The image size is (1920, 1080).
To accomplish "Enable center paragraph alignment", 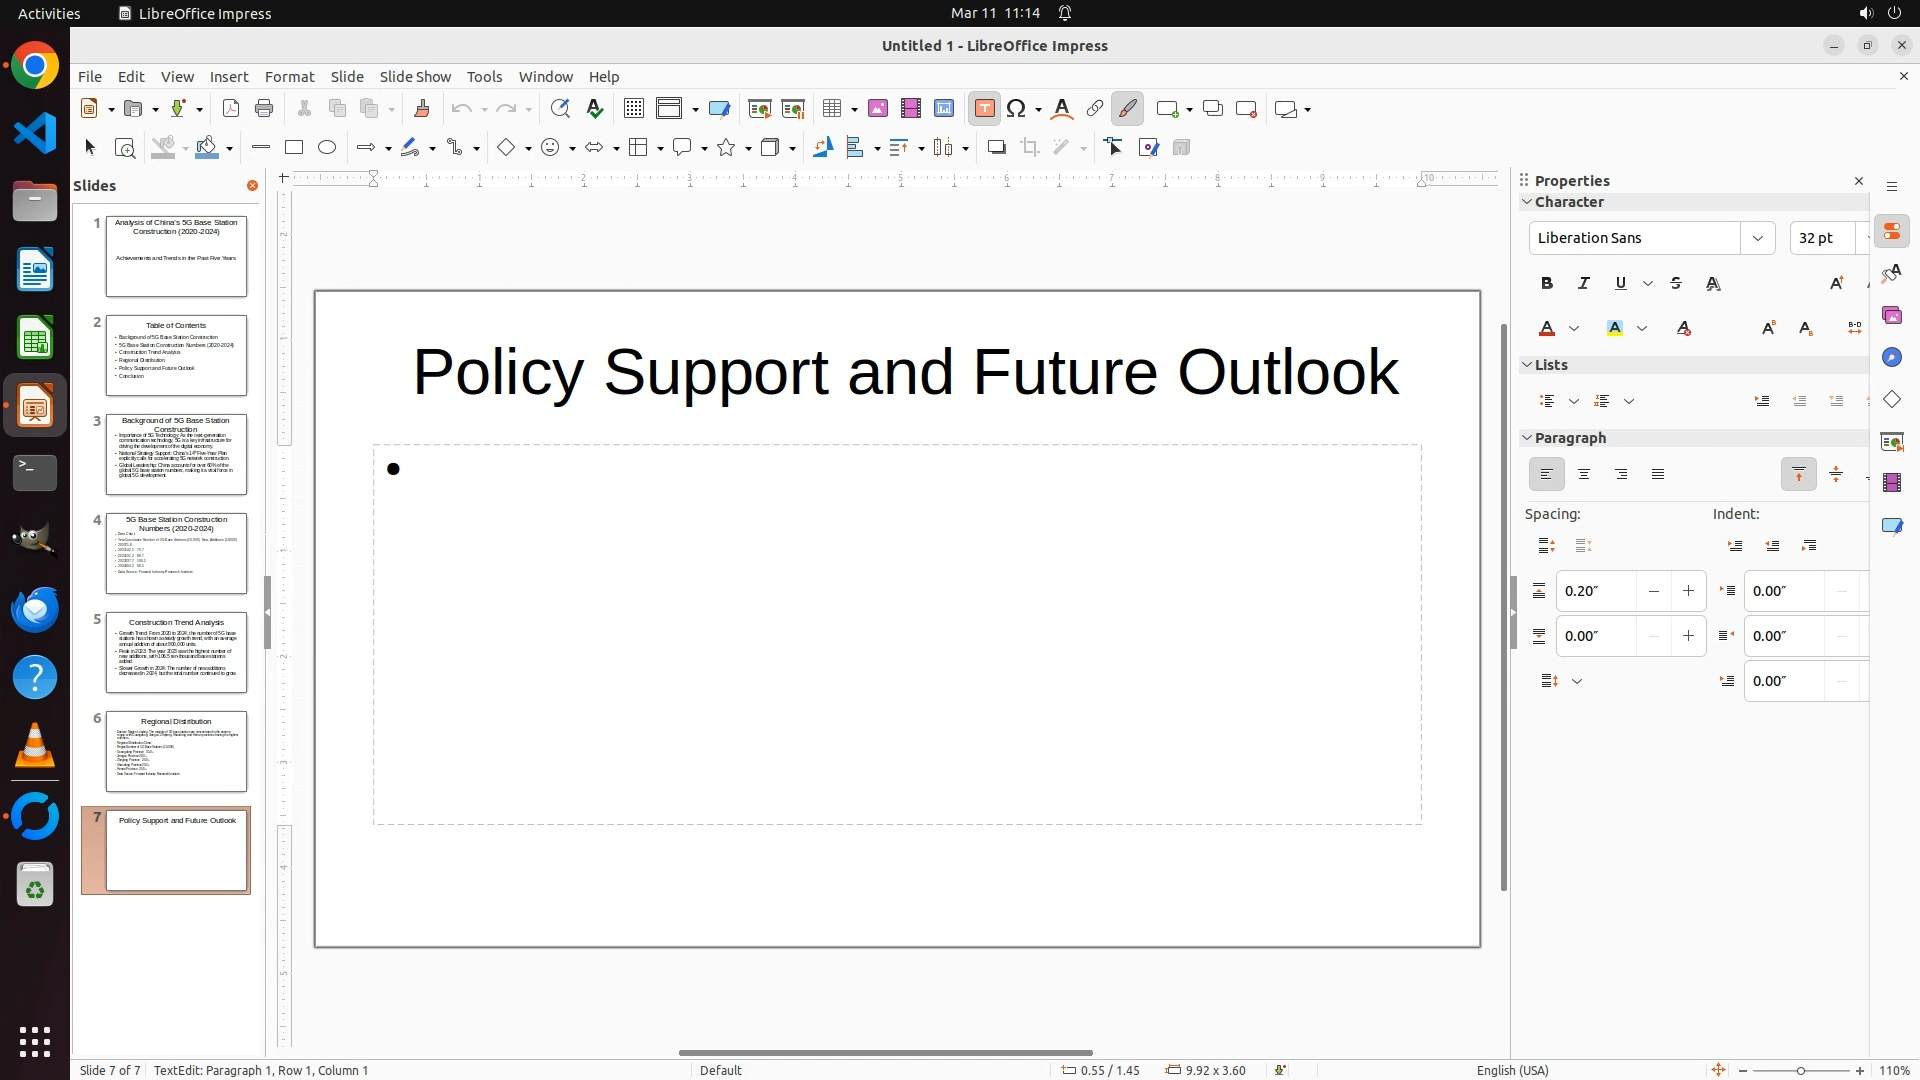I will click(1584, 475).
